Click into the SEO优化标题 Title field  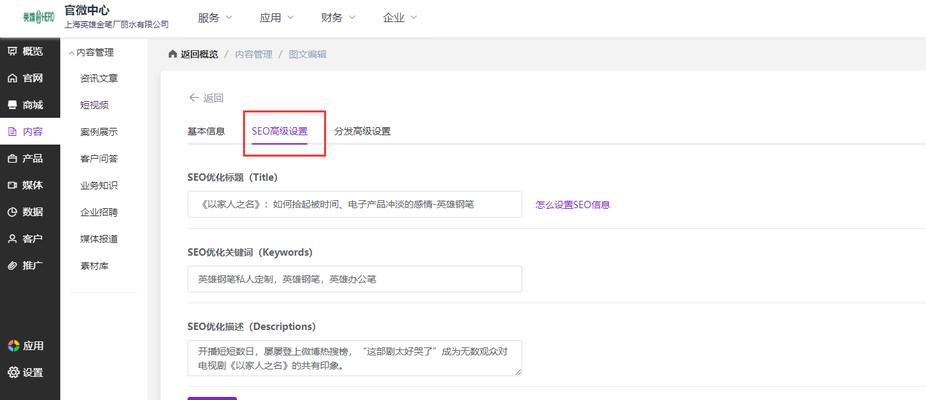point(354,204)
